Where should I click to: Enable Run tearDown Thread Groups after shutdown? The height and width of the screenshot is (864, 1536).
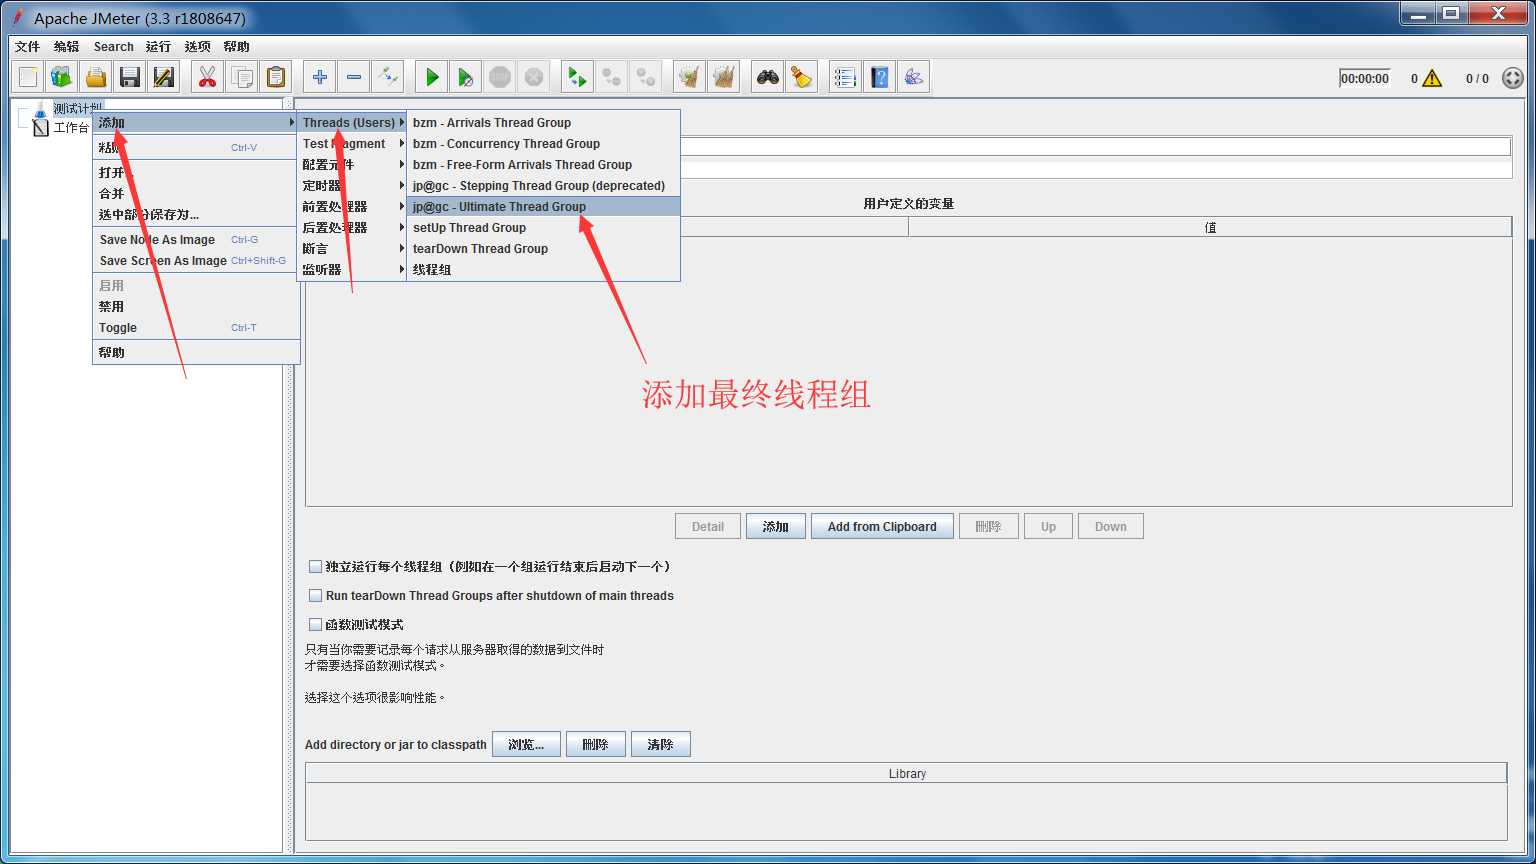(x=315, y=595)
